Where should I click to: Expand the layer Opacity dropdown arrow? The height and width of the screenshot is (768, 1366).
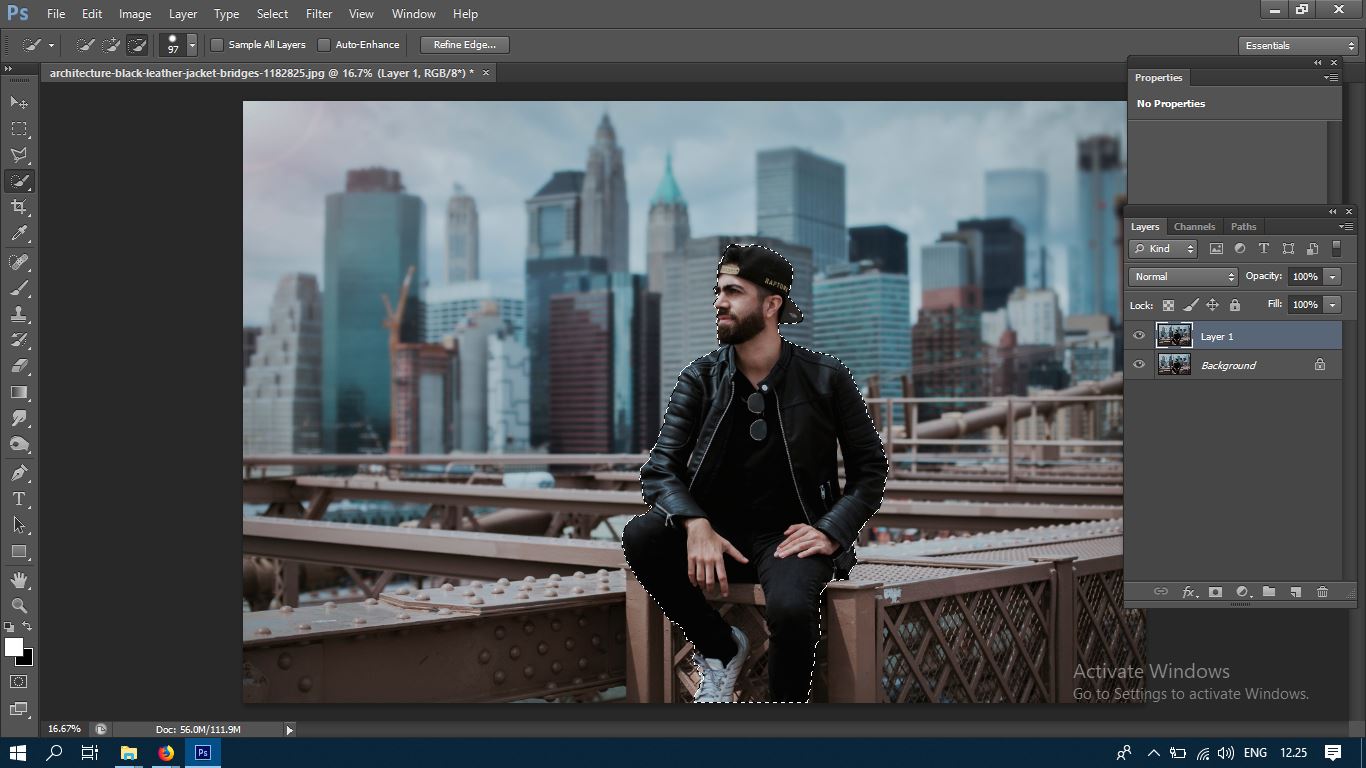[x=1333, y=277]
